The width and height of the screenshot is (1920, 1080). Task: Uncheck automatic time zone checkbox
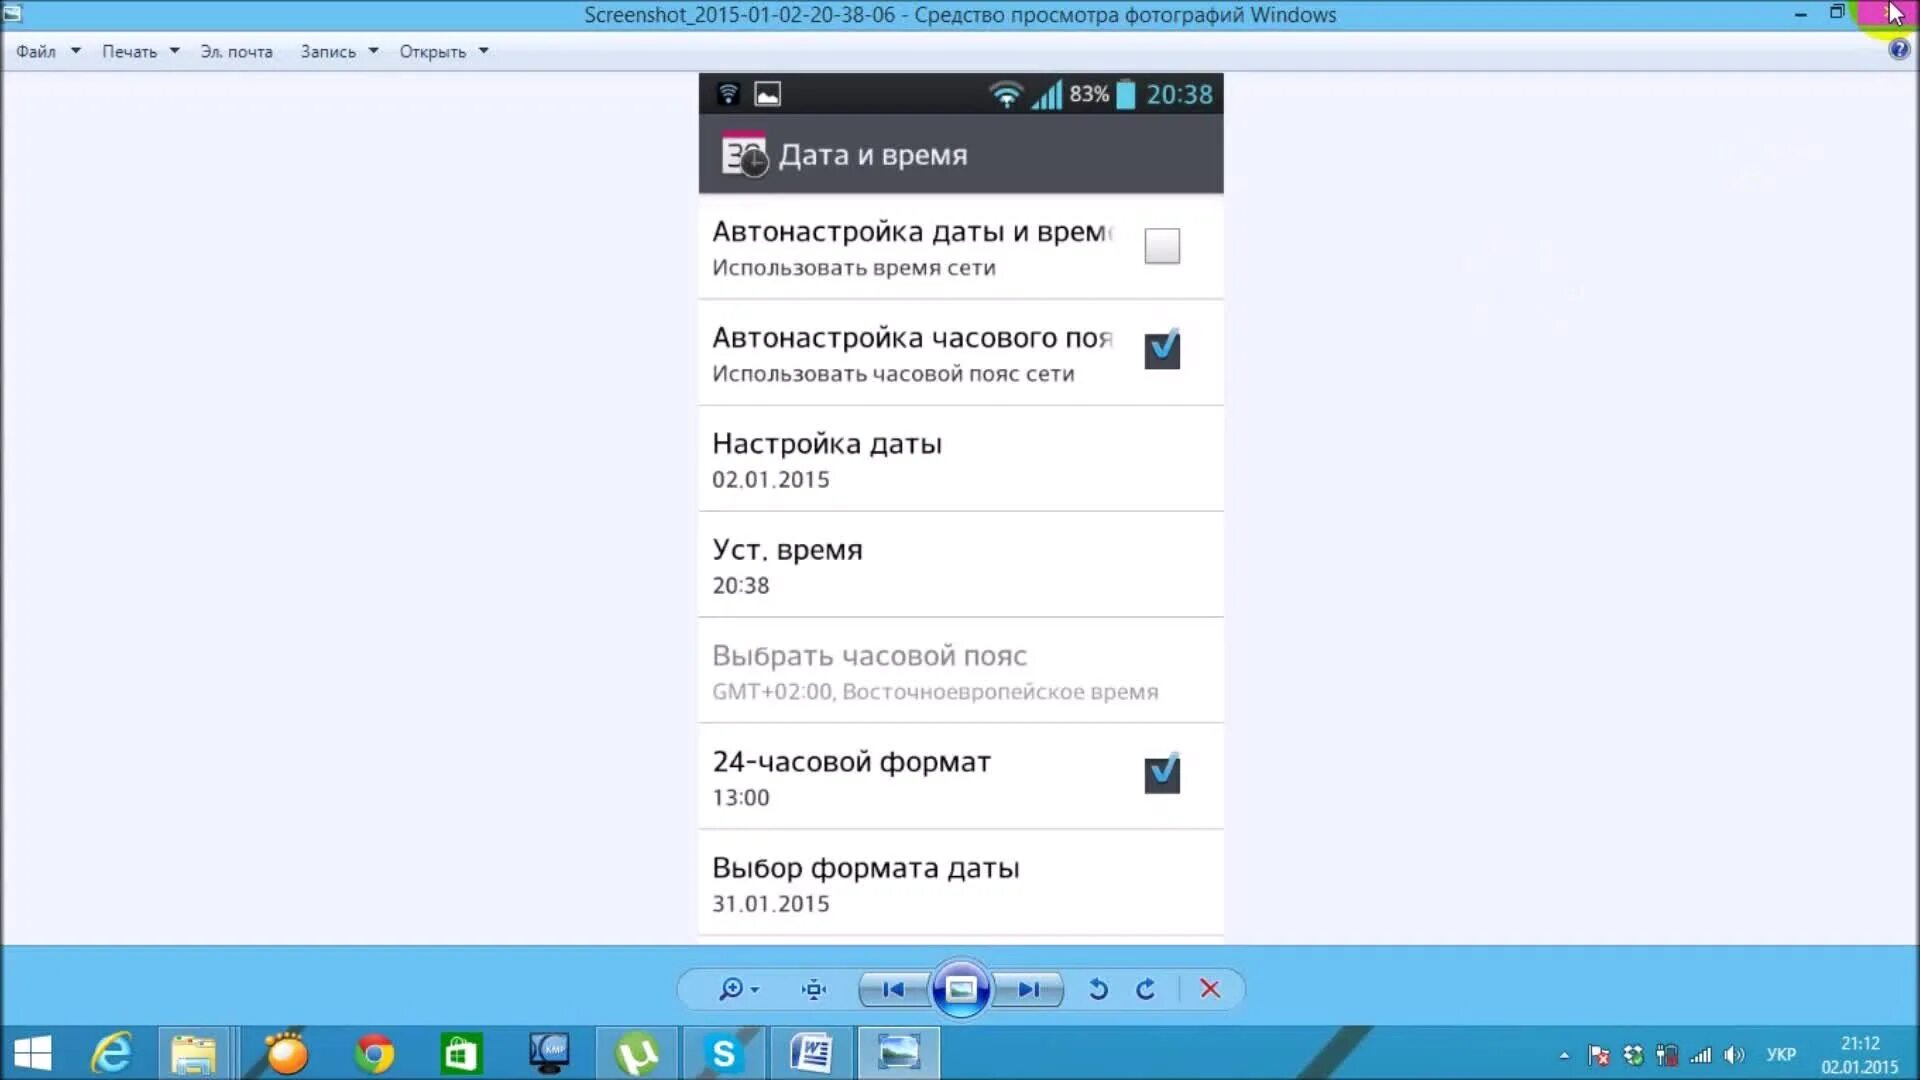pos(1162,350)
